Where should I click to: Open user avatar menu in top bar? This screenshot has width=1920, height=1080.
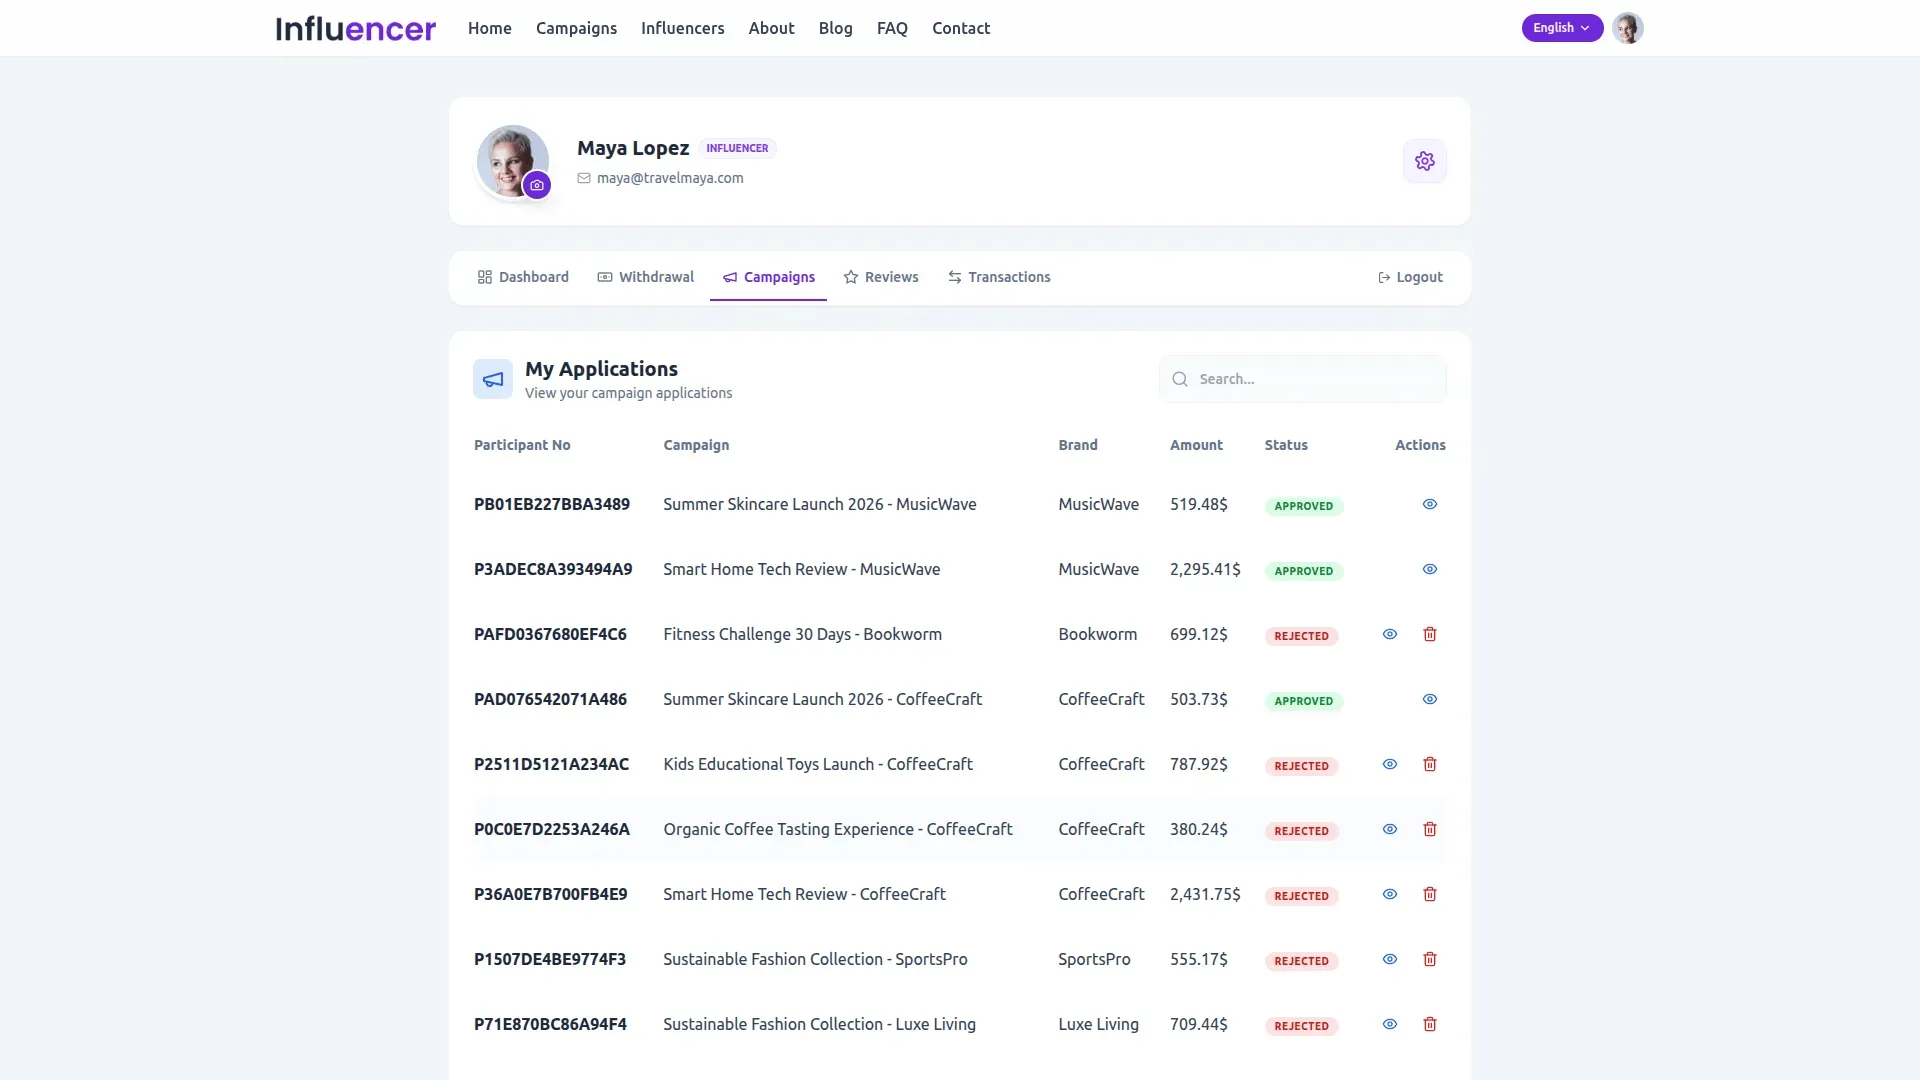click(1627, 28)
